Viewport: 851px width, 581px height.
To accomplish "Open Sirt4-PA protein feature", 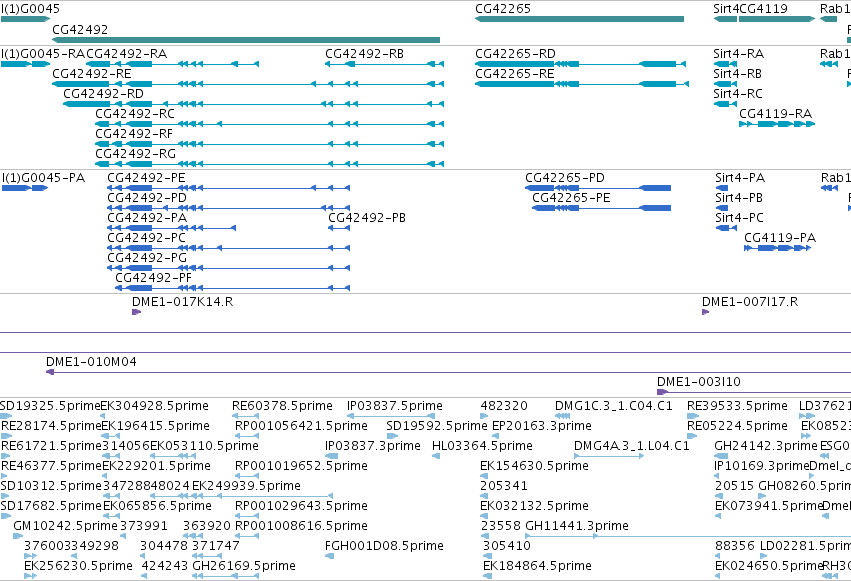I will tap(722, 188).
